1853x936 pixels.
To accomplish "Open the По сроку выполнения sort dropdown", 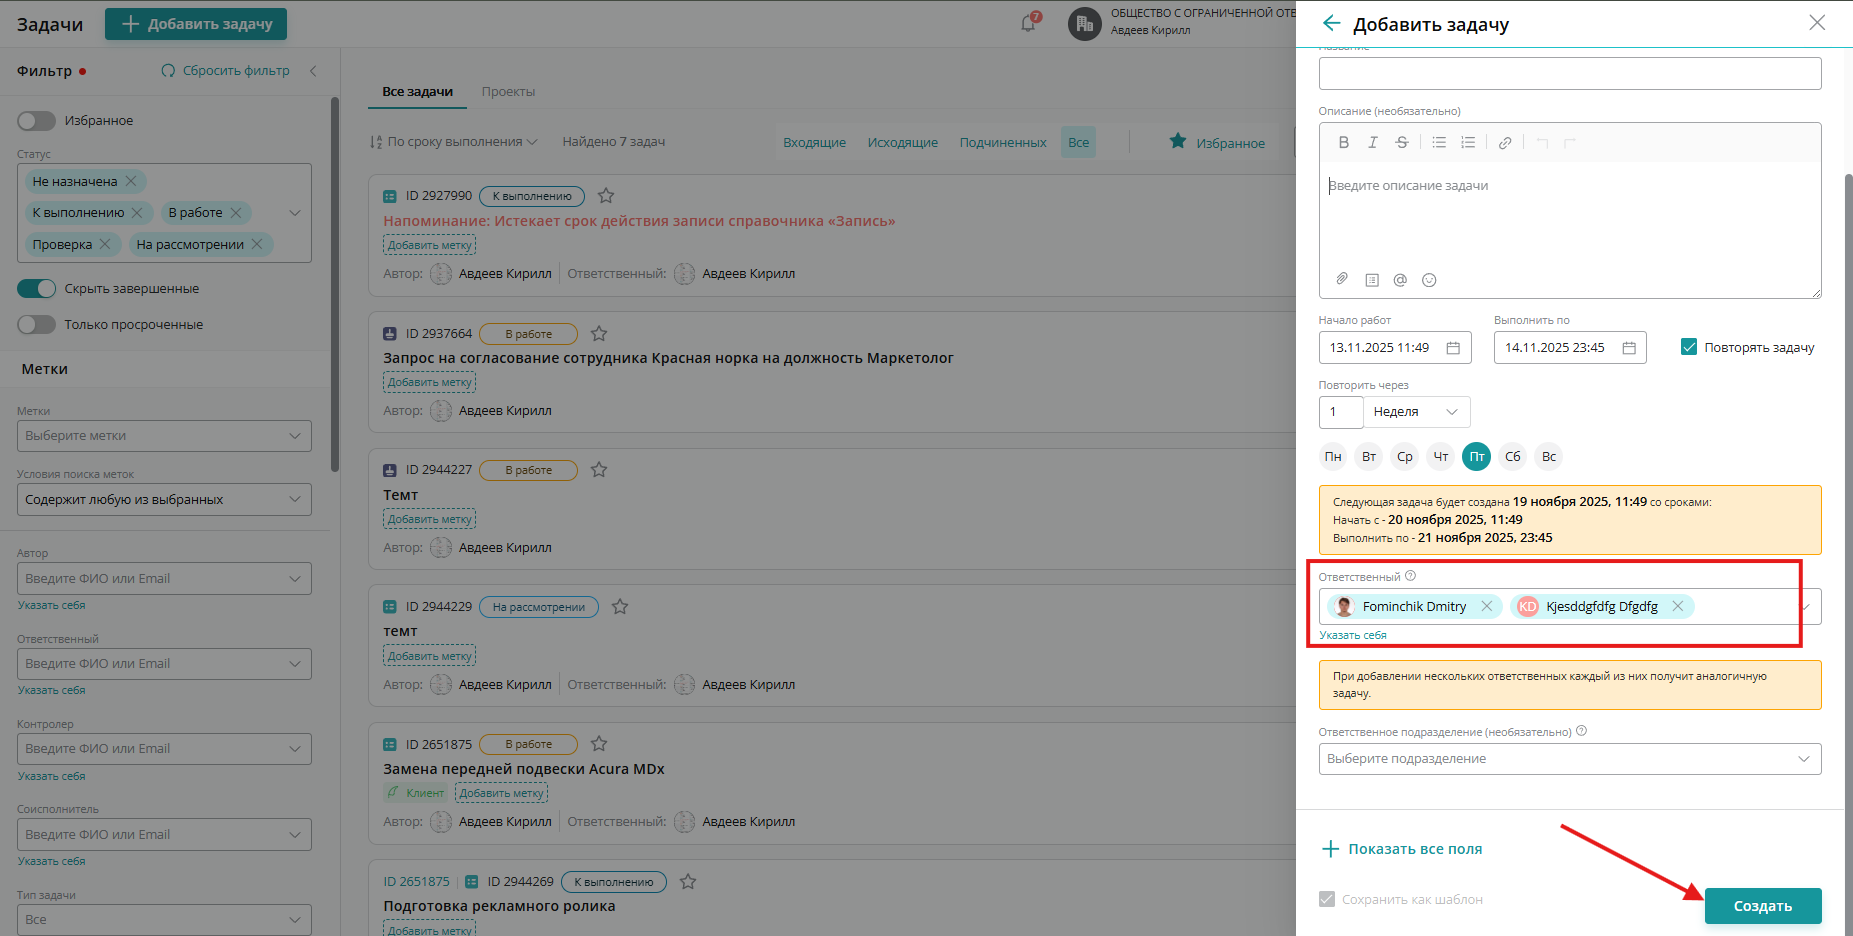I will [x=454, y=142].
